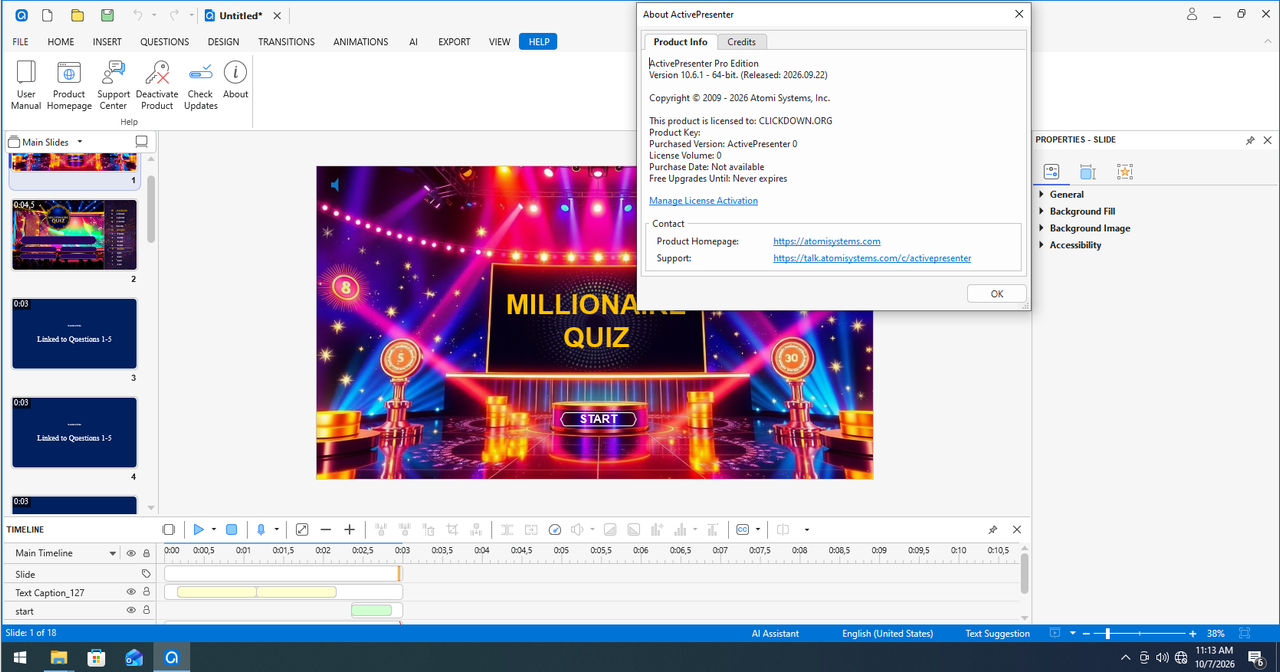Screen dimensions: 1280x672
Task: Open the record narration dropdown arrow
Action: (x=275, y=529)
